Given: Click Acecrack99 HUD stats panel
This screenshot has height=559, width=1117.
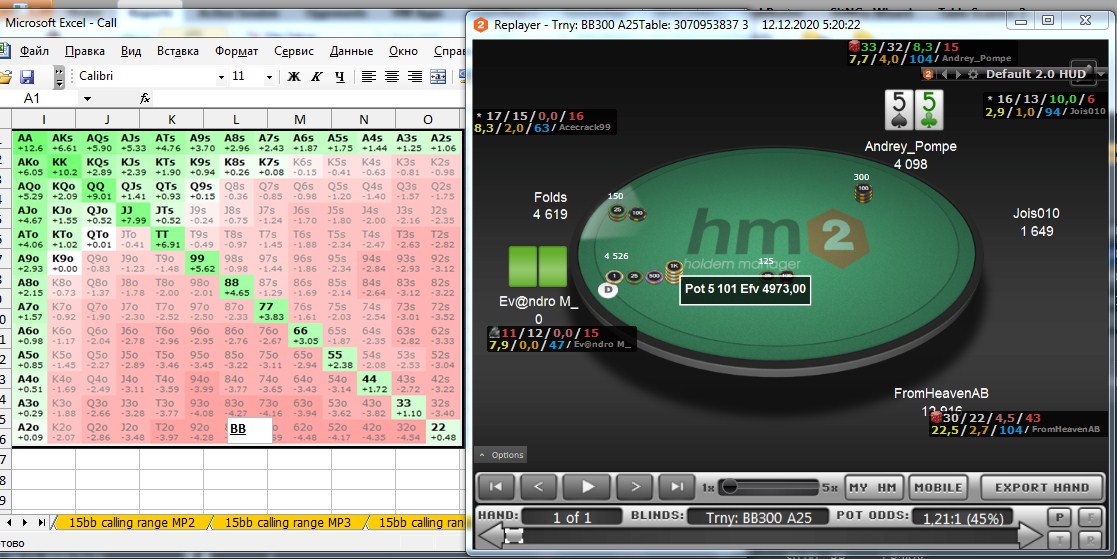Looking at the screenshot, I should [545, 122].
